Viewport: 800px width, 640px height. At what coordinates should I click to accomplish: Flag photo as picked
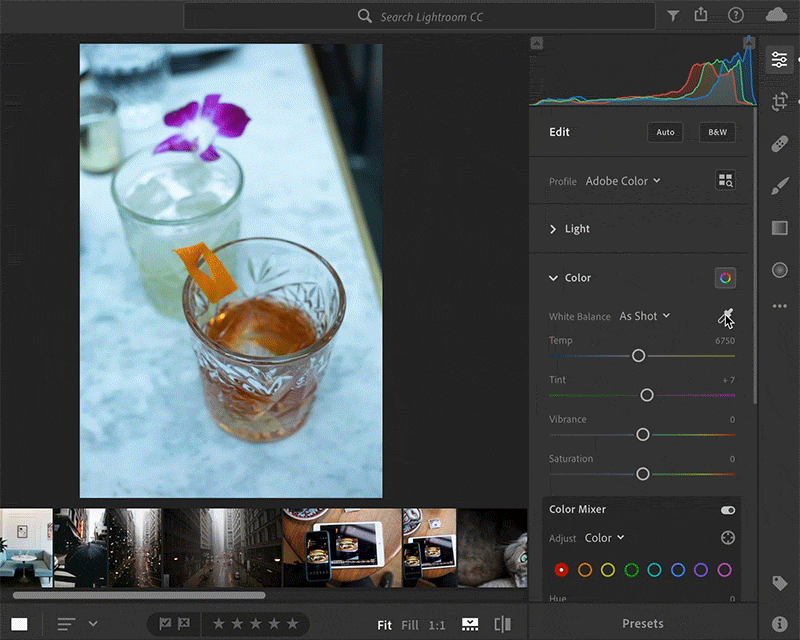pos(165,624)
